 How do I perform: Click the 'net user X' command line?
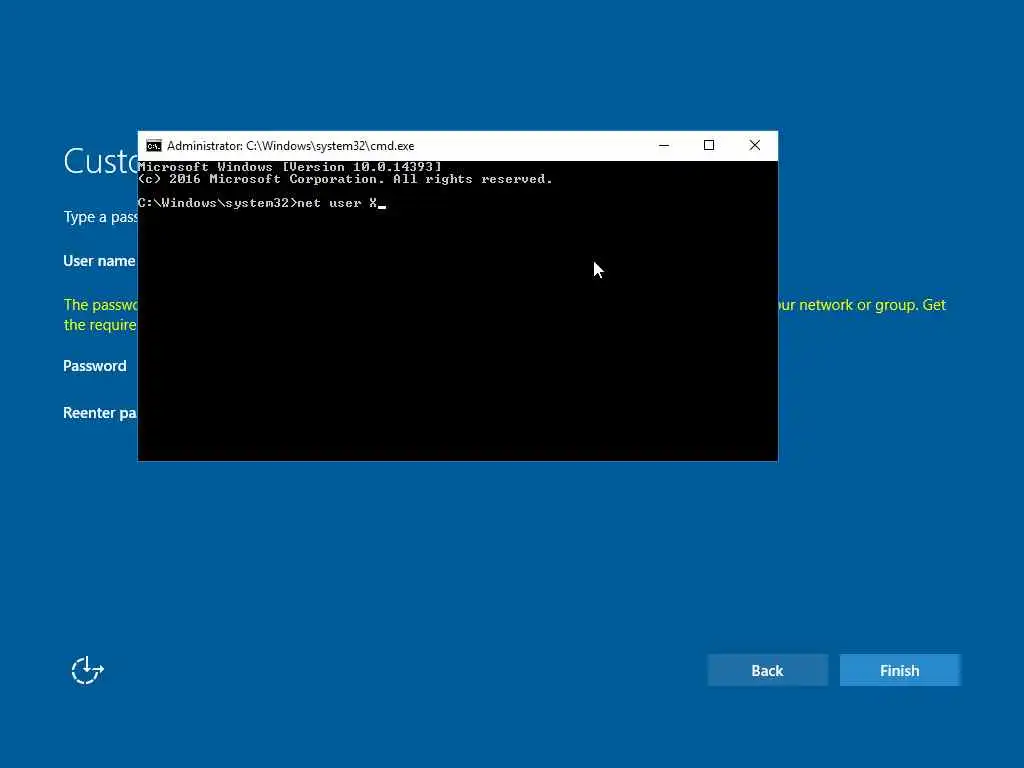(x=262, y=203)
